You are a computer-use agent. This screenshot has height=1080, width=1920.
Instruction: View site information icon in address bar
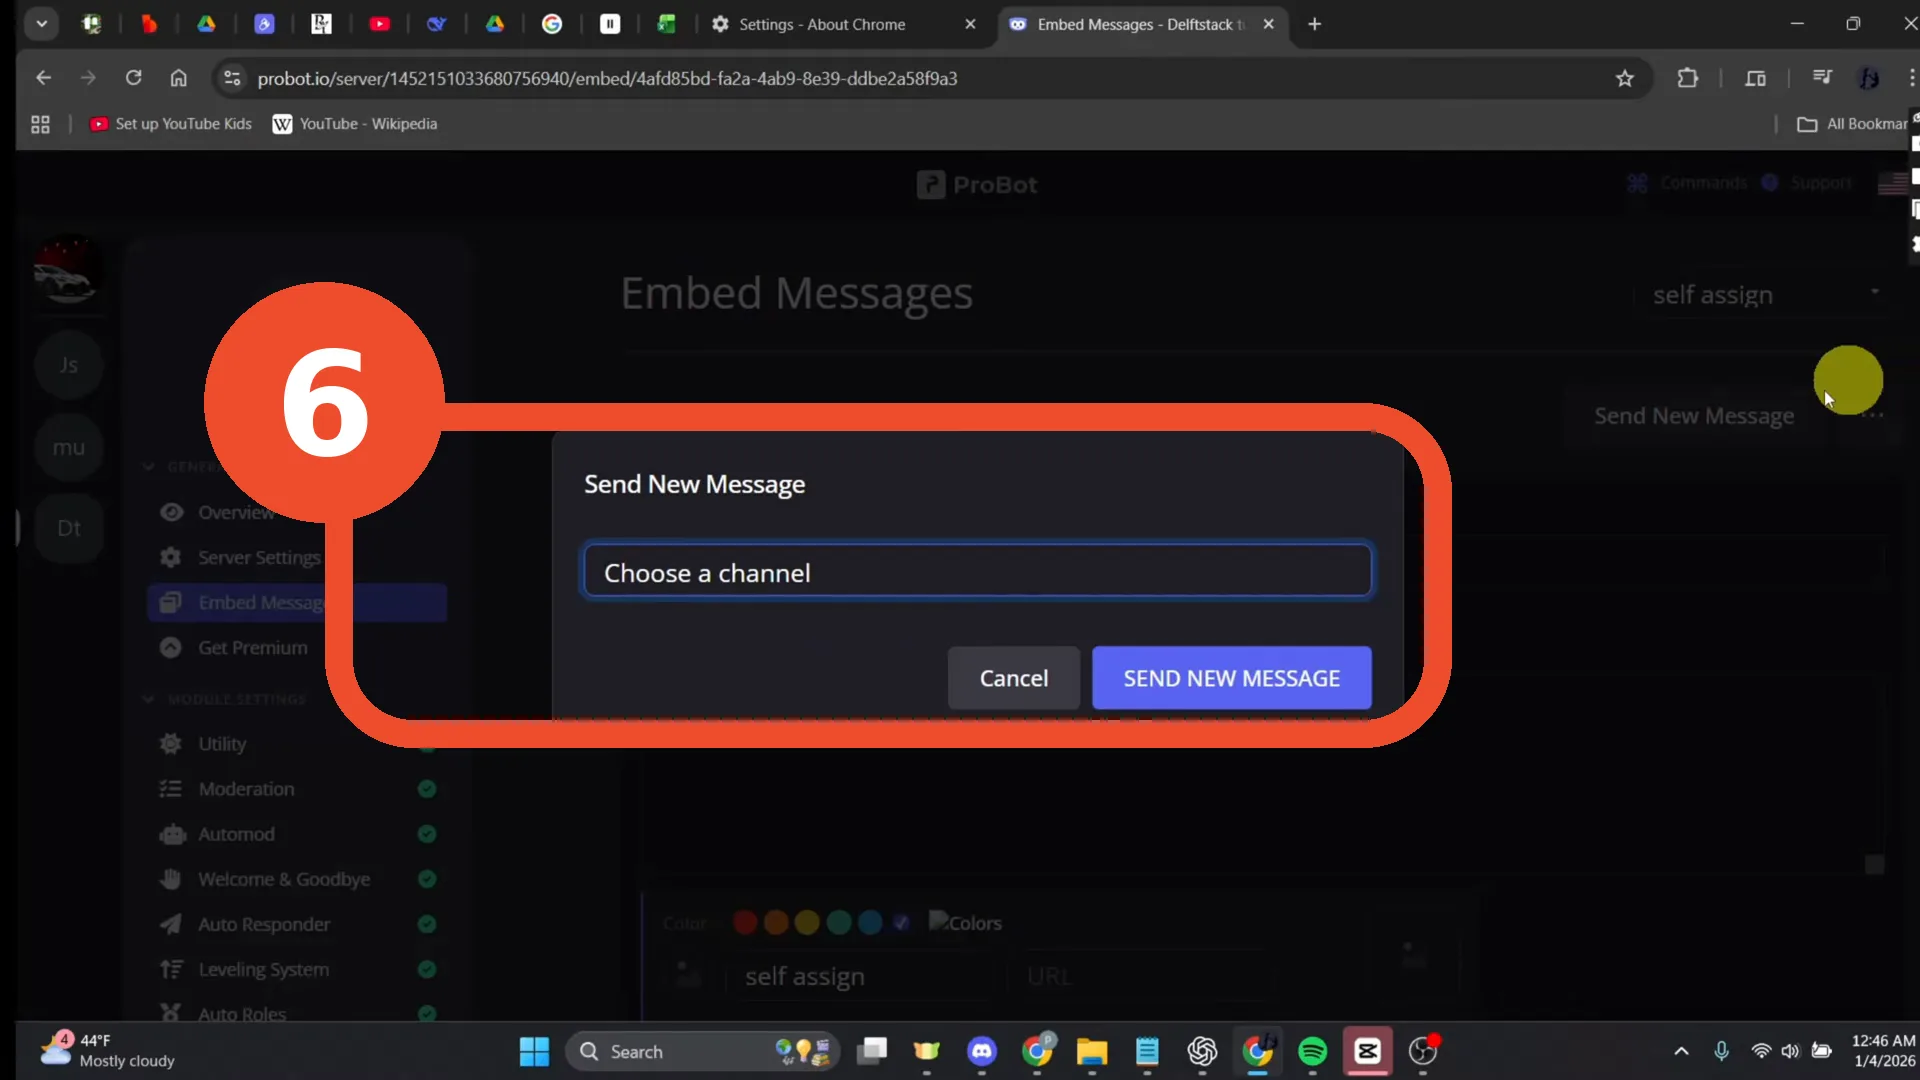click(x=232, y=78)
